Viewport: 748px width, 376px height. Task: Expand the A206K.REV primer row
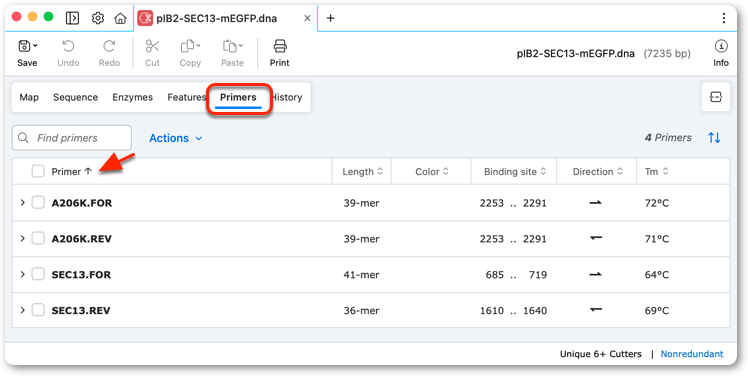22,239
